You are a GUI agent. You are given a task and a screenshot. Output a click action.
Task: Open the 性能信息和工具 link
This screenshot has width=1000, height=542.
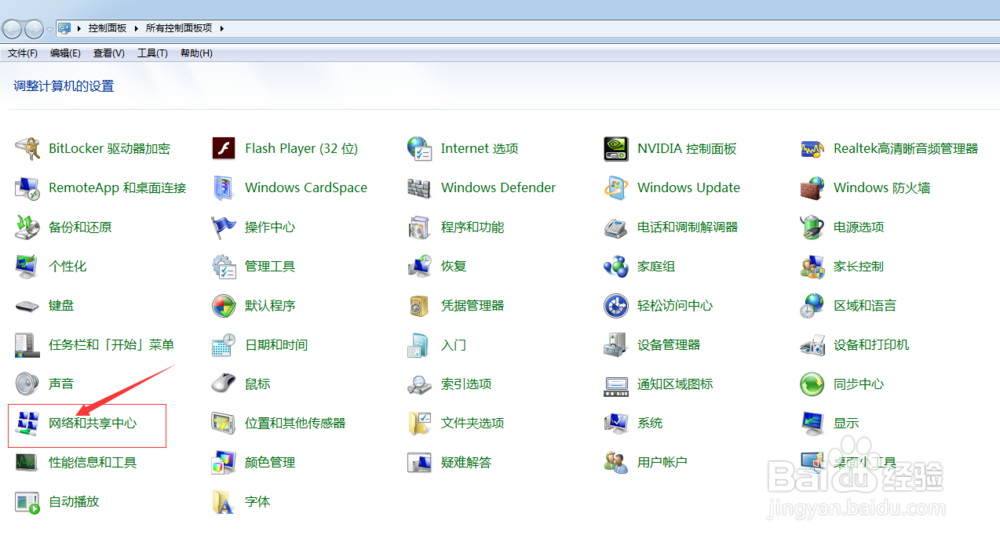click(92, 462)
